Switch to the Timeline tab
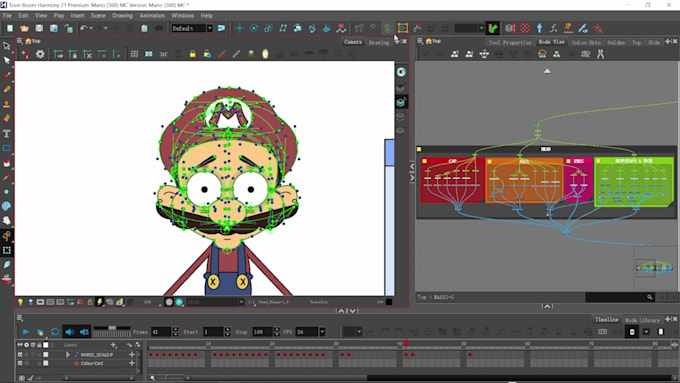 (606, 320)
